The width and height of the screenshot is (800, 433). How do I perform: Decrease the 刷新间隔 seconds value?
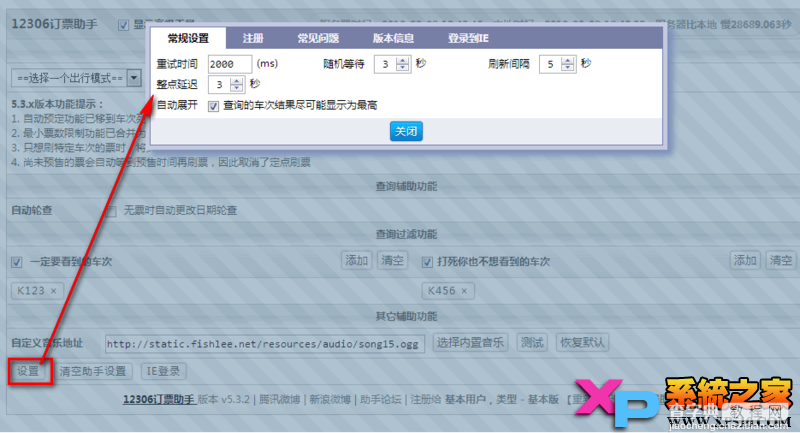tap(568, 68)
